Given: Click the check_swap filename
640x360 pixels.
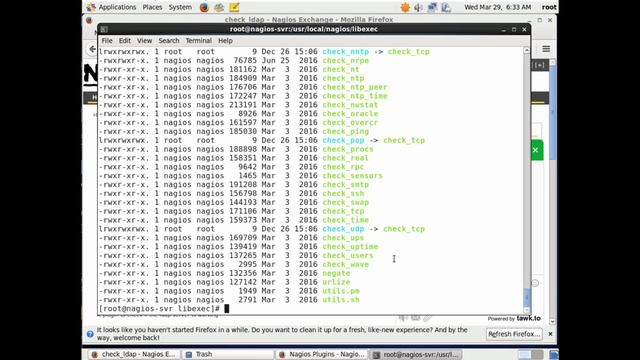Looking at the screenshot, I should coord(345,202).
